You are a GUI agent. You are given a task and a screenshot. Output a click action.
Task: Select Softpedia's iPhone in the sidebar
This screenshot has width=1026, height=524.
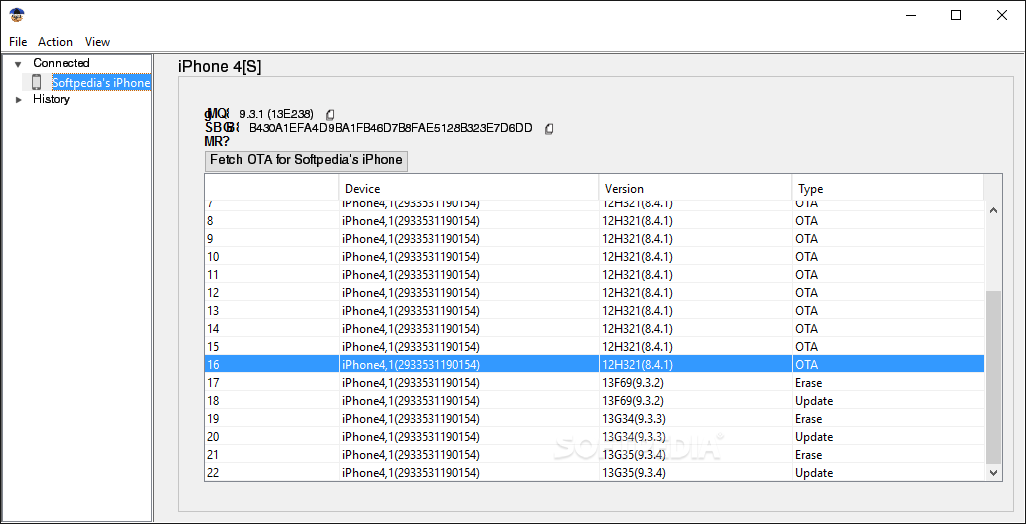tap(101, 83)
